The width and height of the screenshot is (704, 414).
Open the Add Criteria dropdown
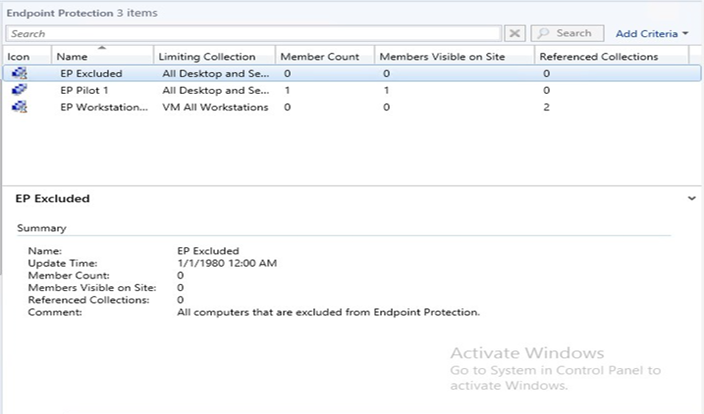click(x=652, y=34)
